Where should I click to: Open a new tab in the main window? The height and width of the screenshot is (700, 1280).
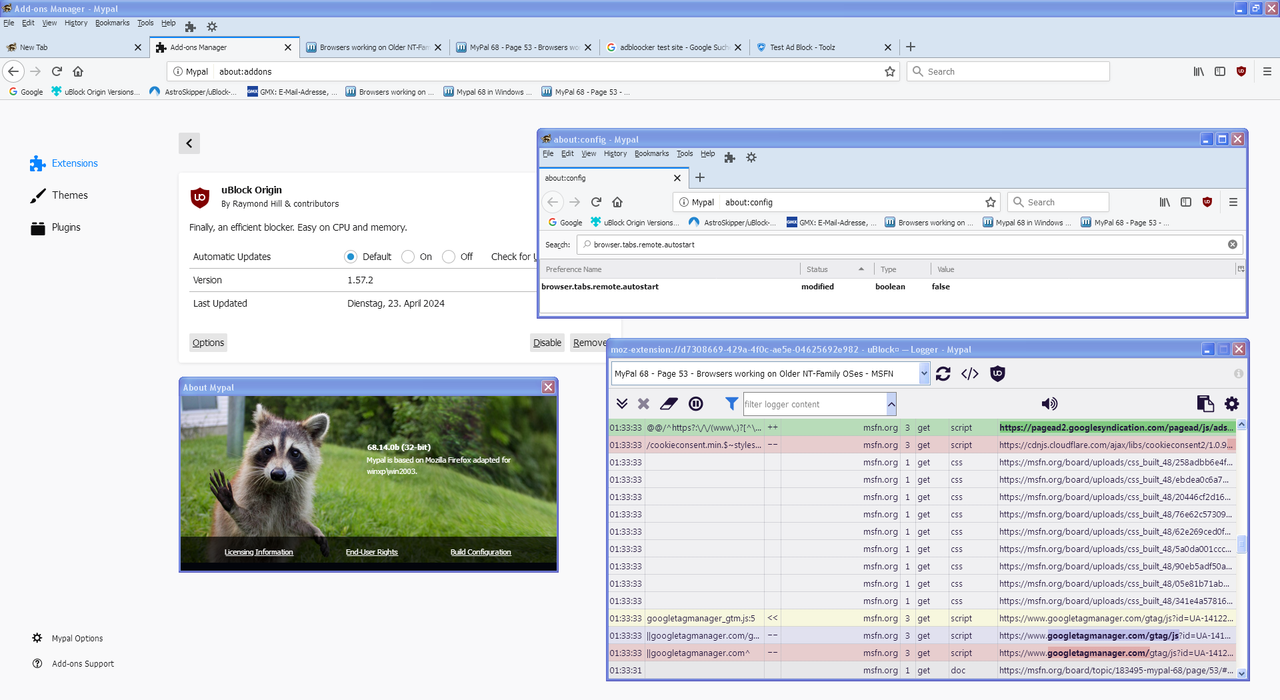(910, 47)
